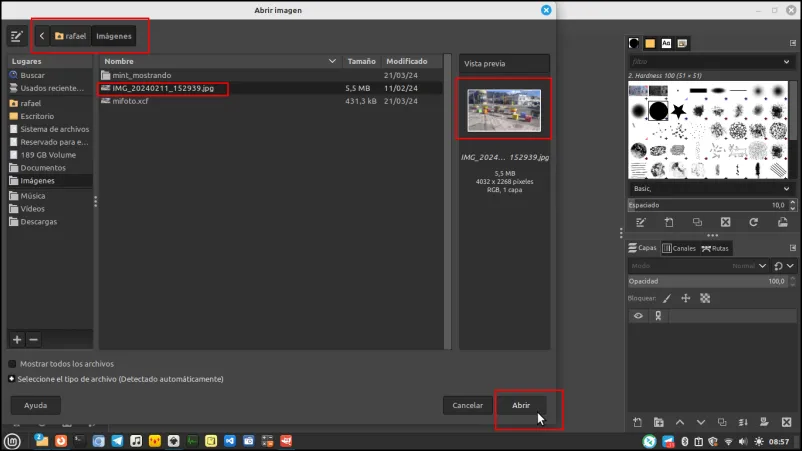This screenshot has width=802, height=451.
Task: Remove bookmark with the minus button
Action: coord(33,340)
